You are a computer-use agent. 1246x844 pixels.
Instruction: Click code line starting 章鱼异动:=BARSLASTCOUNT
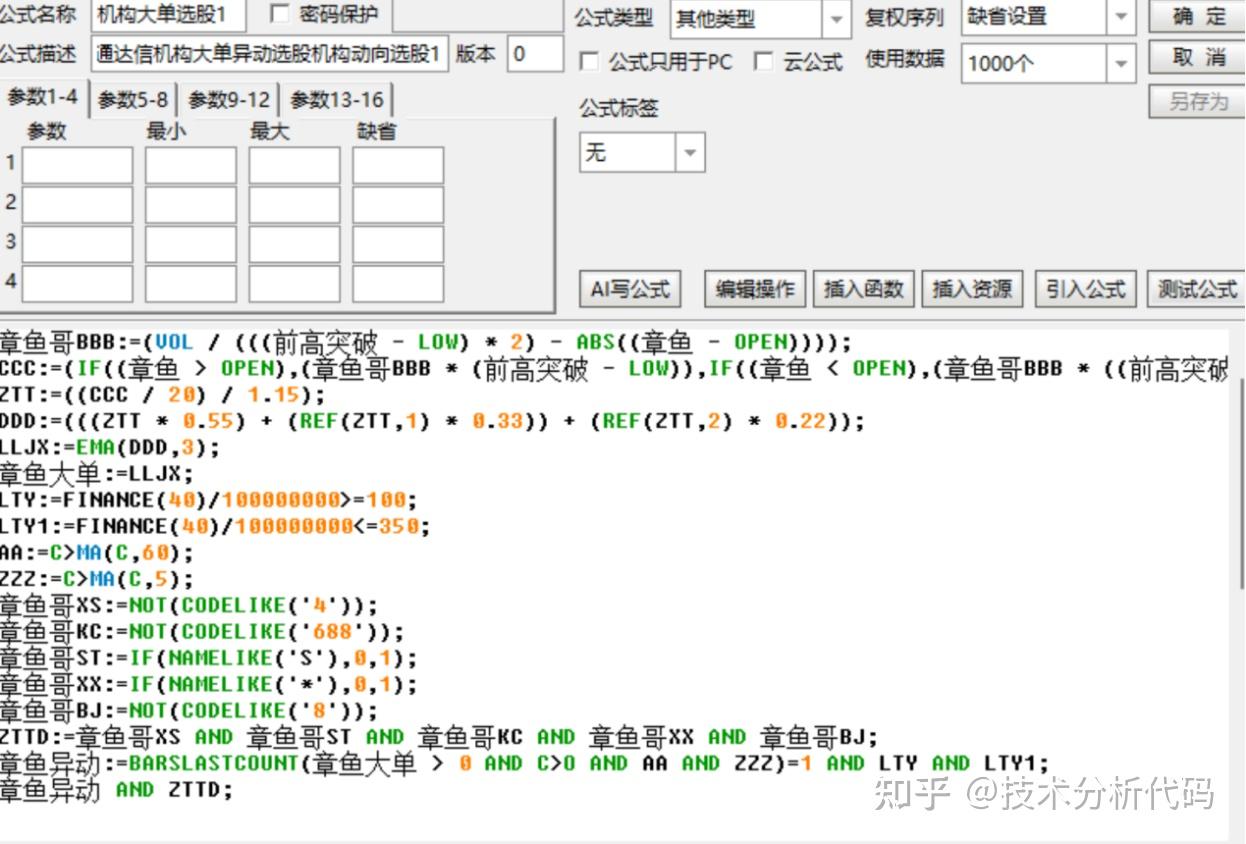[525, 764]
